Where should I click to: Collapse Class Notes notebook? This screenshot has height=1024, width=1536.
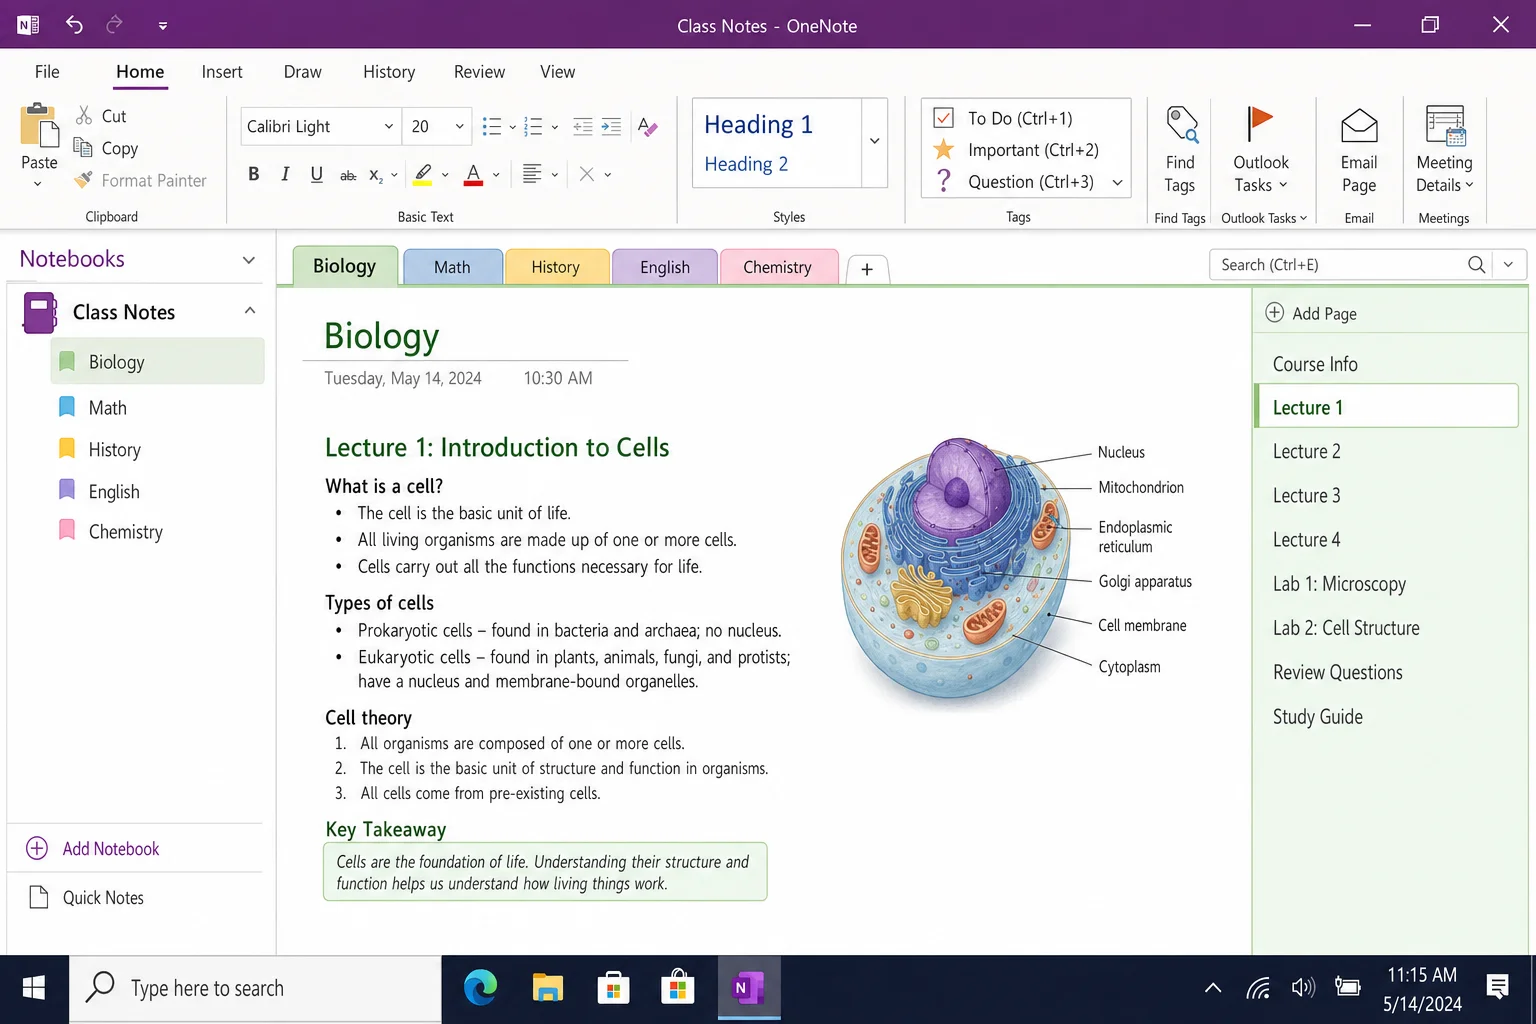click(250, 311)
